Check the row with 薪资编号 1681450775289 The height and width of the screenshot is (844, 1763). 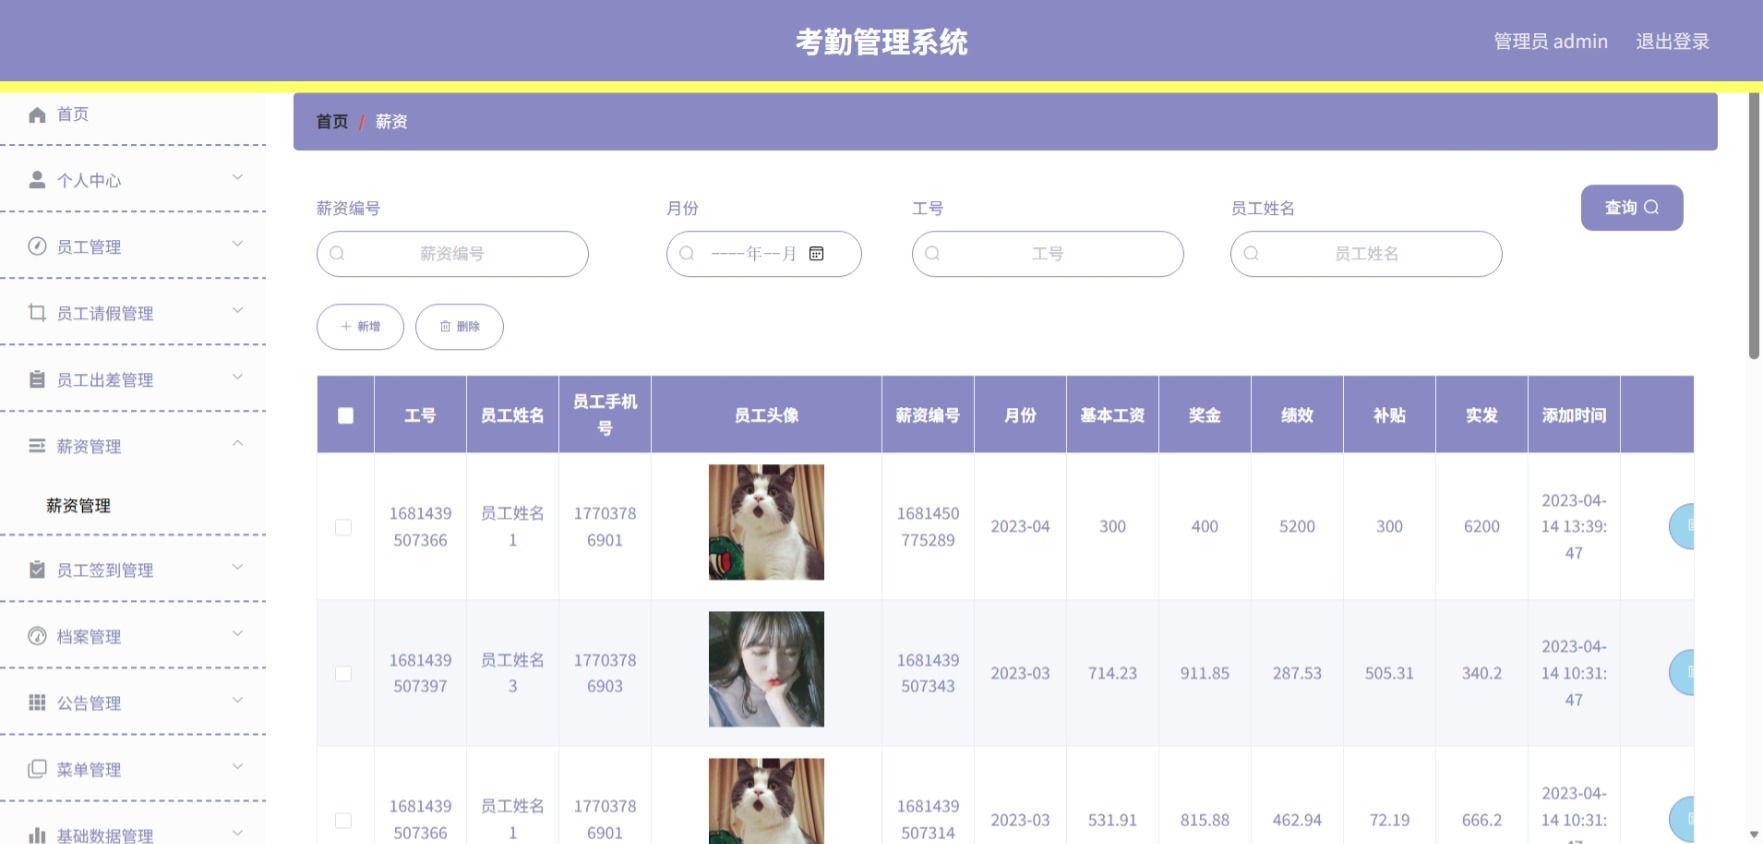click(x=343, y=527)
